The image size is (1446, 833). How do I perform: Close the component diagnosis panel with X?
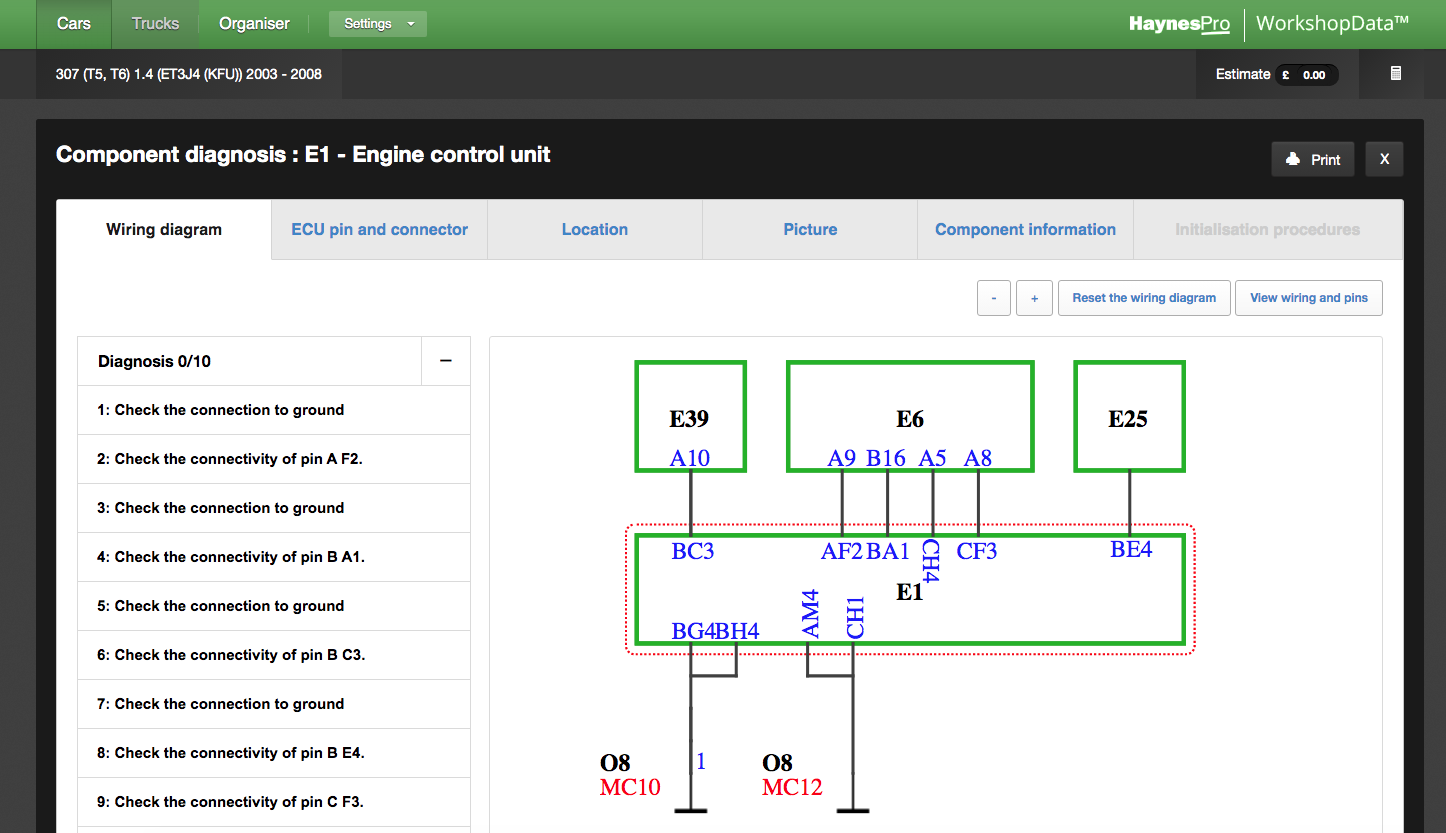pyautogui.click(x=1384, y=159)
